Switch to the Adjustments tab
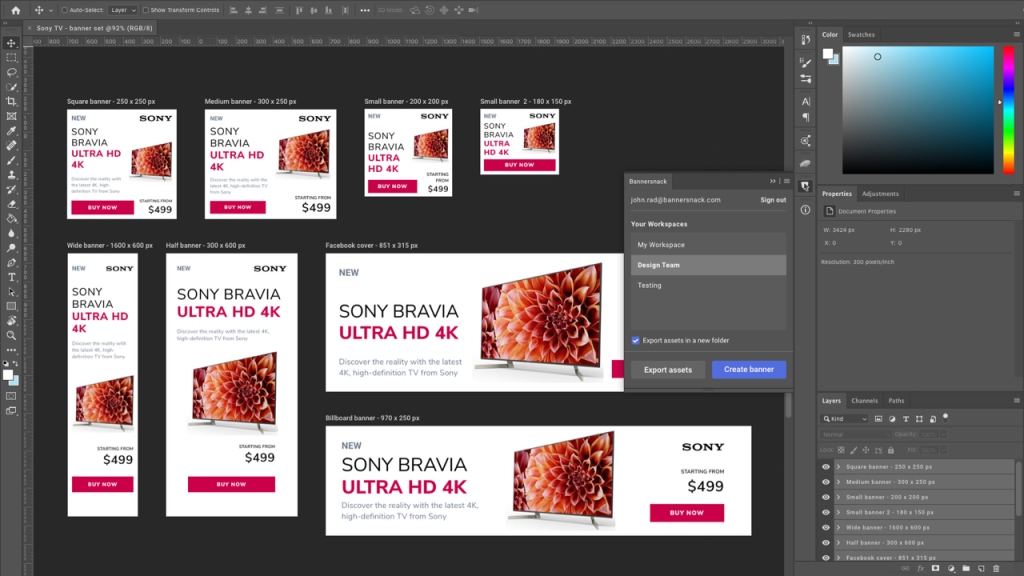This screenshot has height=576, width=1024. [880, 194]
